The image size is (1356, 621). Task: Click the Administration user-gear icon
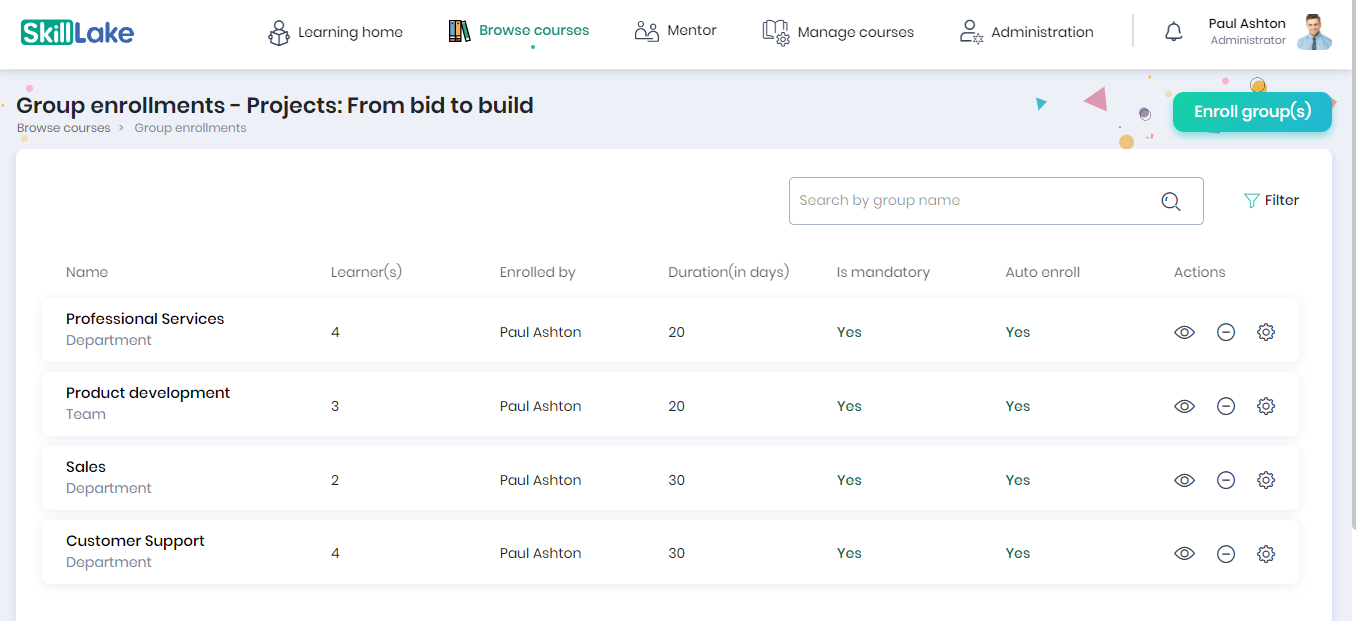coord(971,32)
